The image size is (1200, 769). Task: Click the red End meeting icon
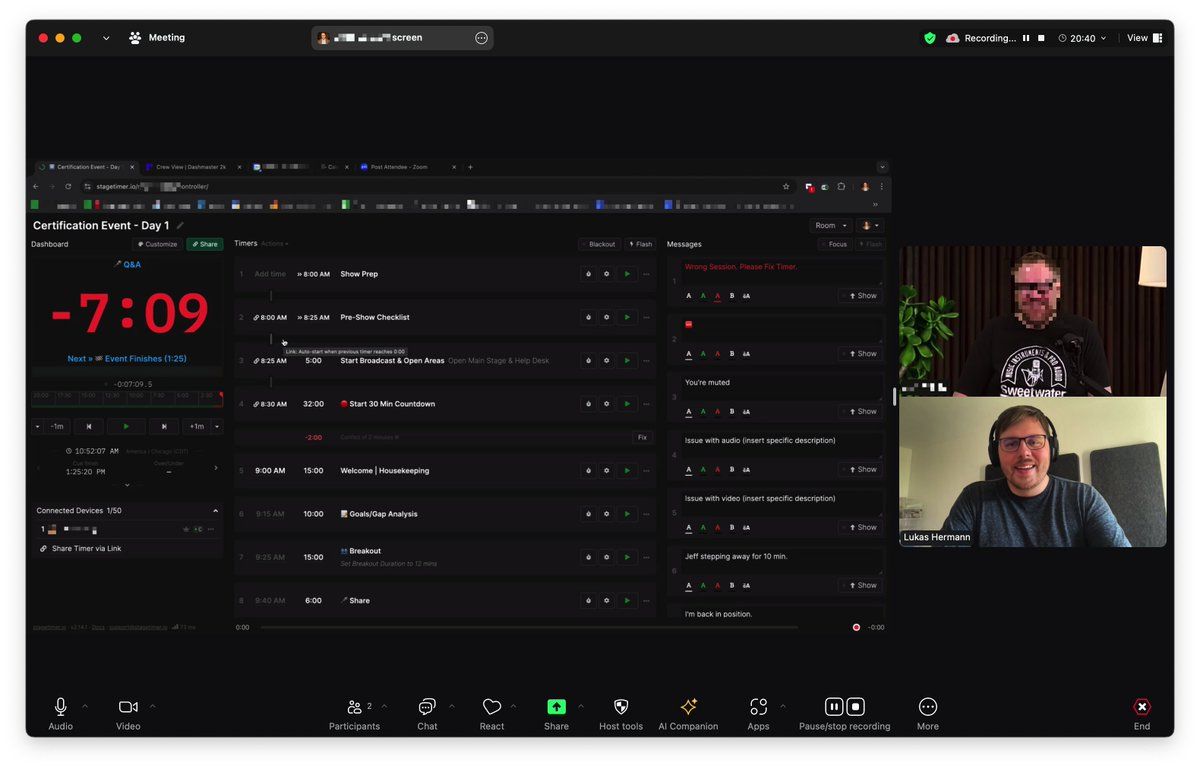click(1142, 707)
